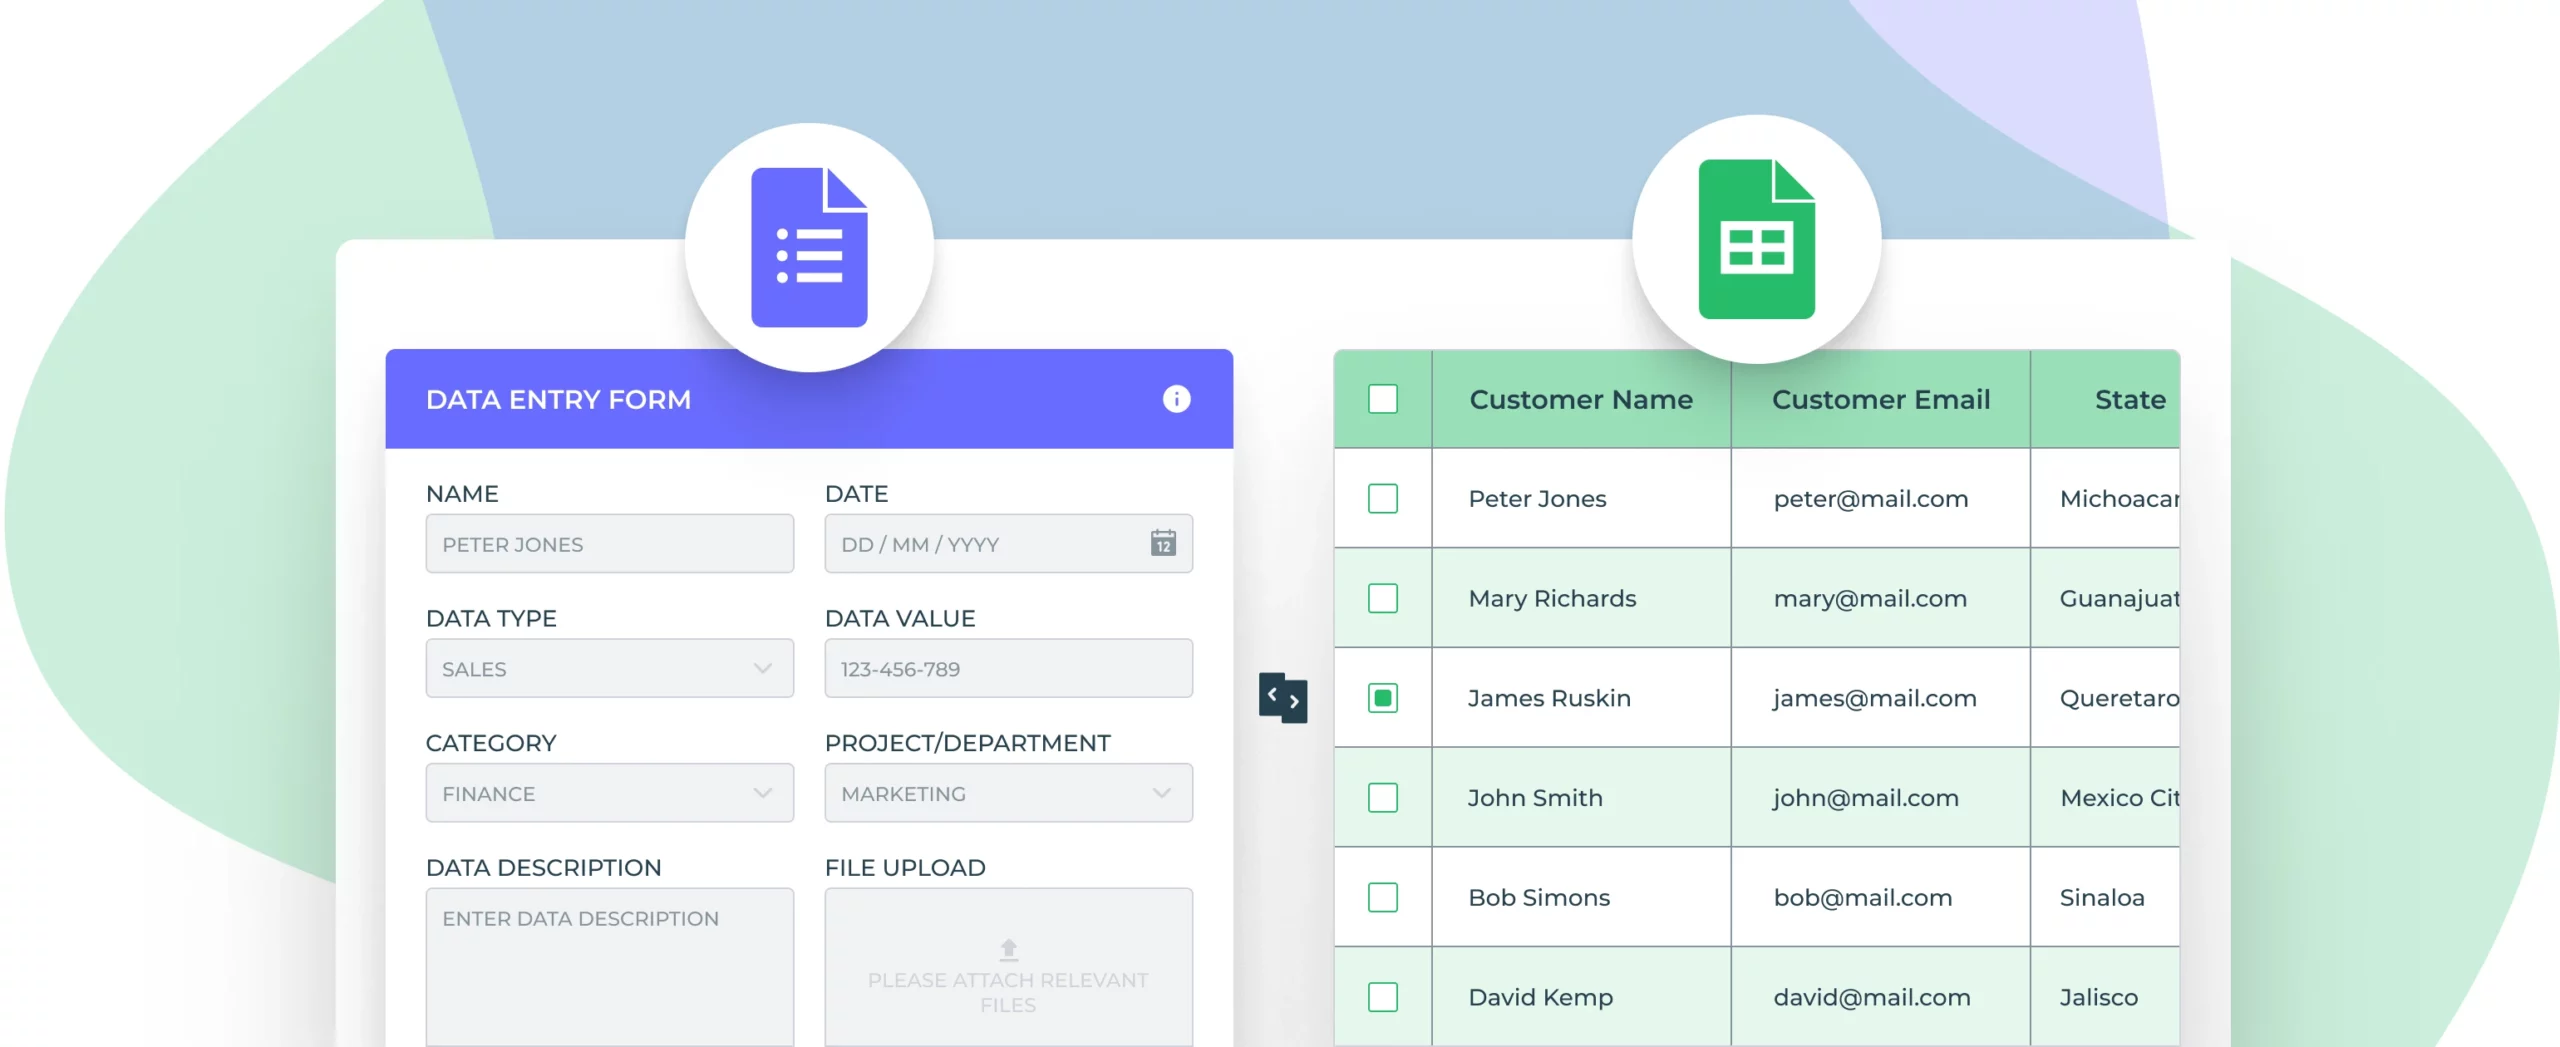The image size is (2560, 1047).
Task: Click the code arrows icon between panels
Action: coord(1283,698)
